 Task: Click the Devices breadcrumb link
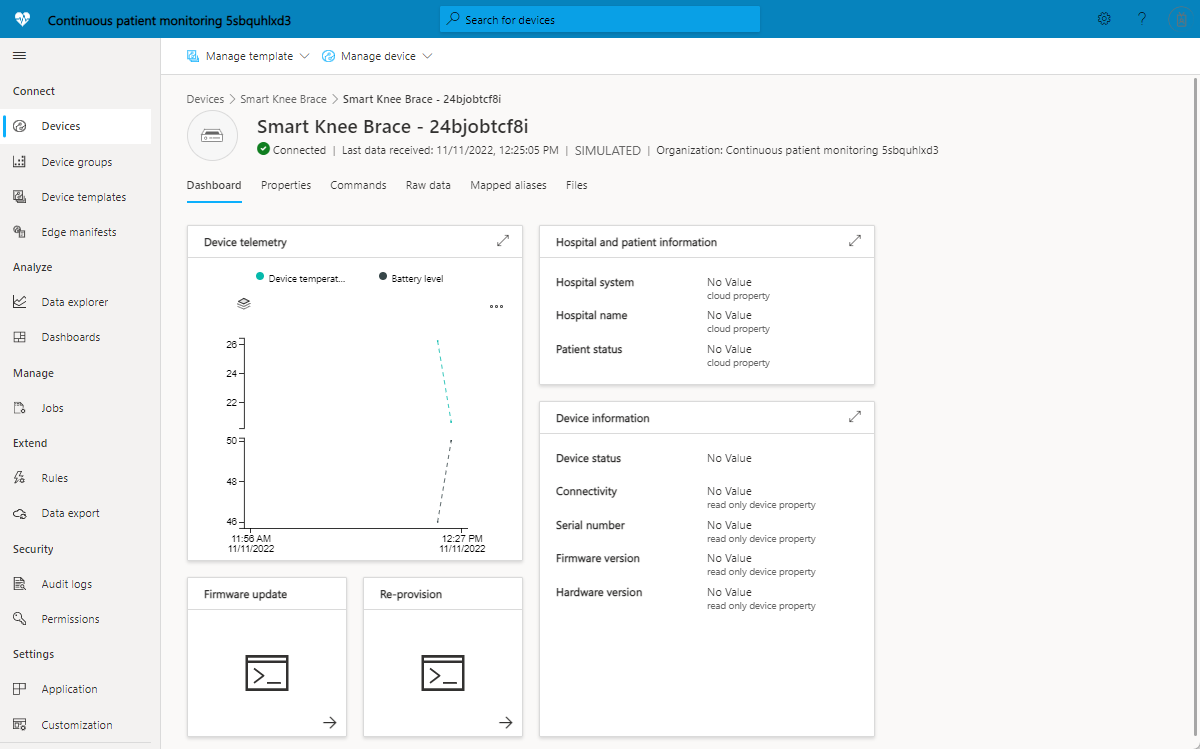pos(205,99)
